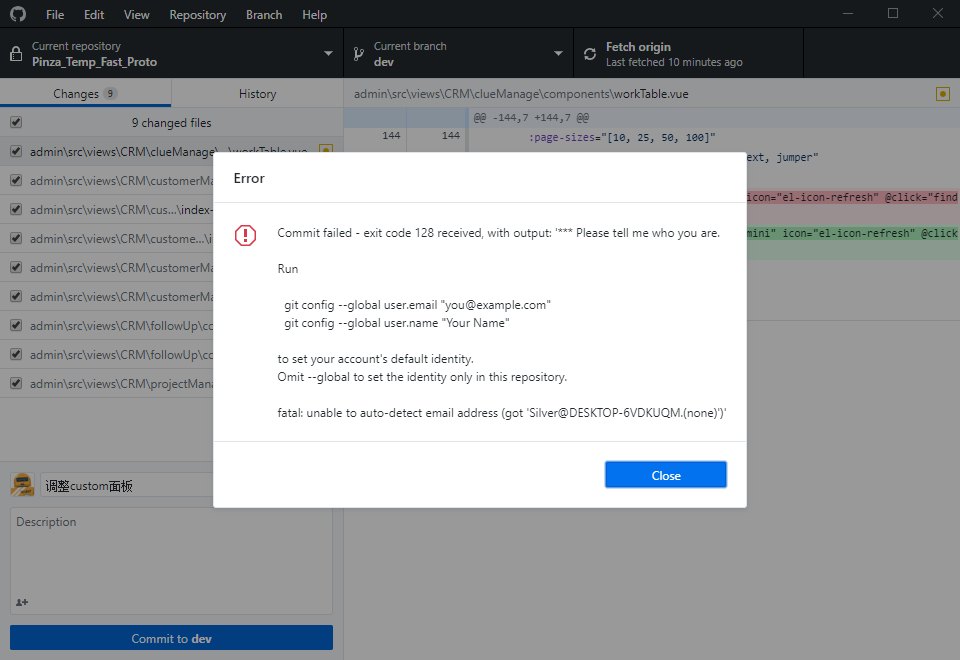Click the yellow dot indicator on the workTable.vue row
Image resolution: width=960 pixels, height=660 pixels.
pyautogui.click(x=326, y=150)
